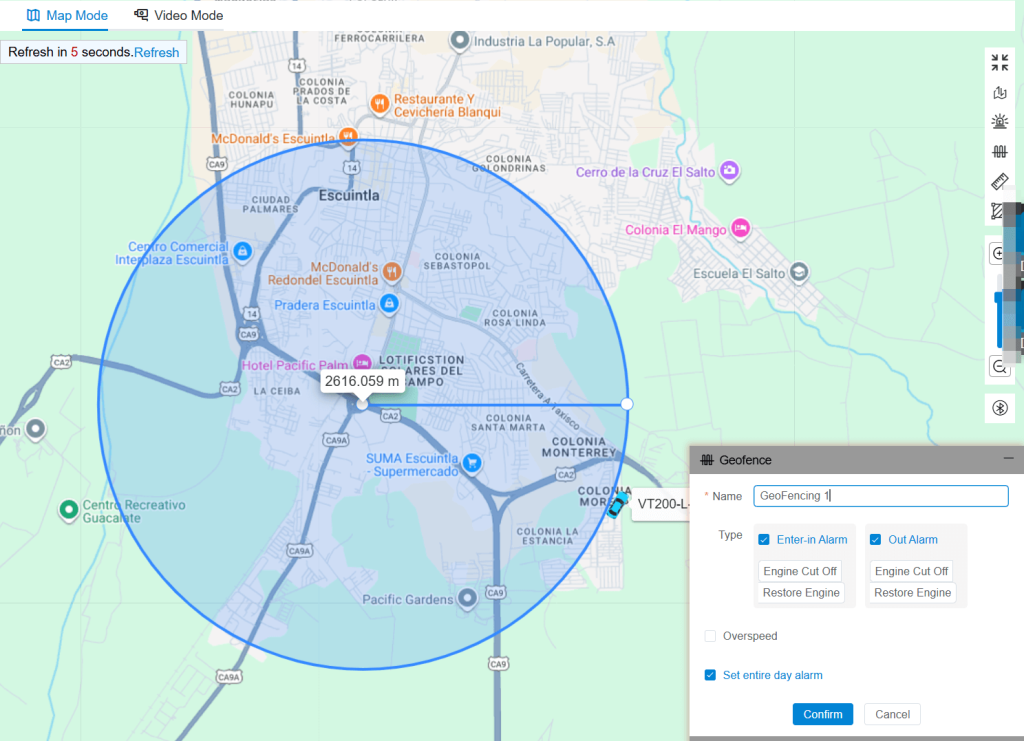This screenshot has width=1024, height=741.
Task: Click the traffic layer map icon
Action: [x=1000, y=92]
